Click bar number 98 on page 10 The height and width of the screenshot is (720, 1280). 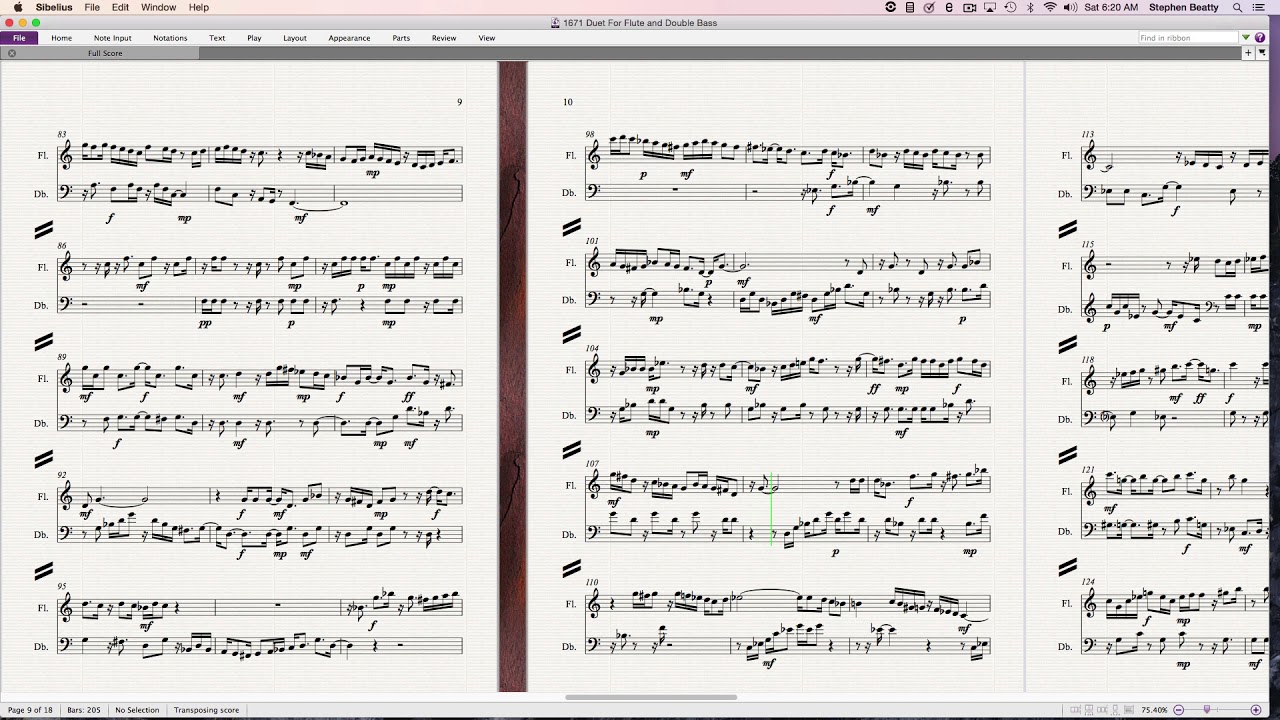click(591, 134)
